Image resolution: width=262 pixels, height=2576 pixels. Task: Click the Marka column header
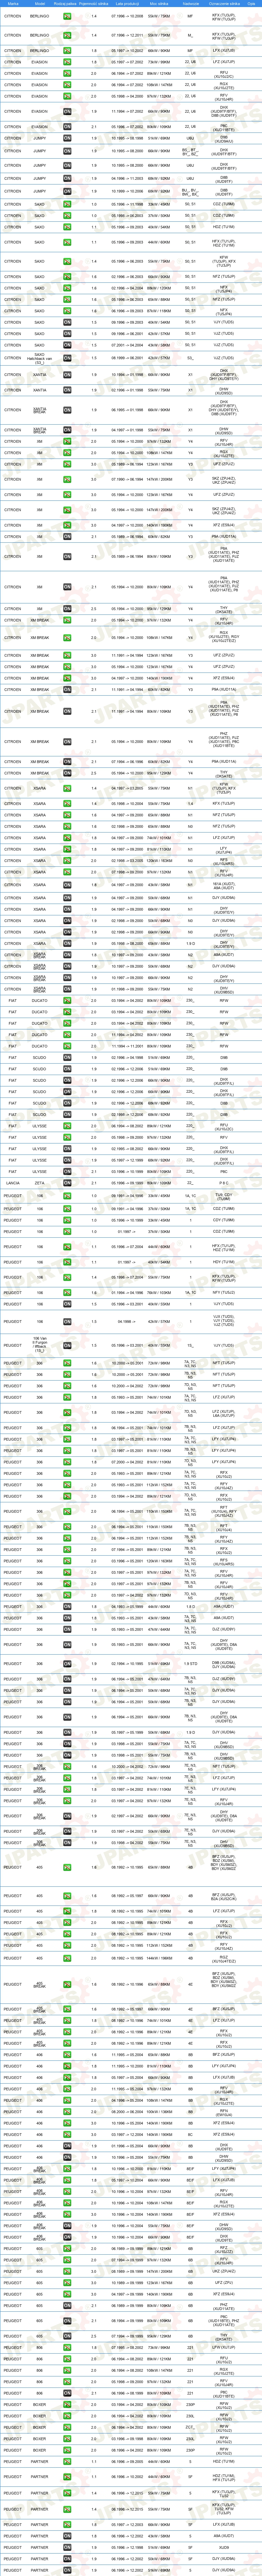tap(13, 4)
